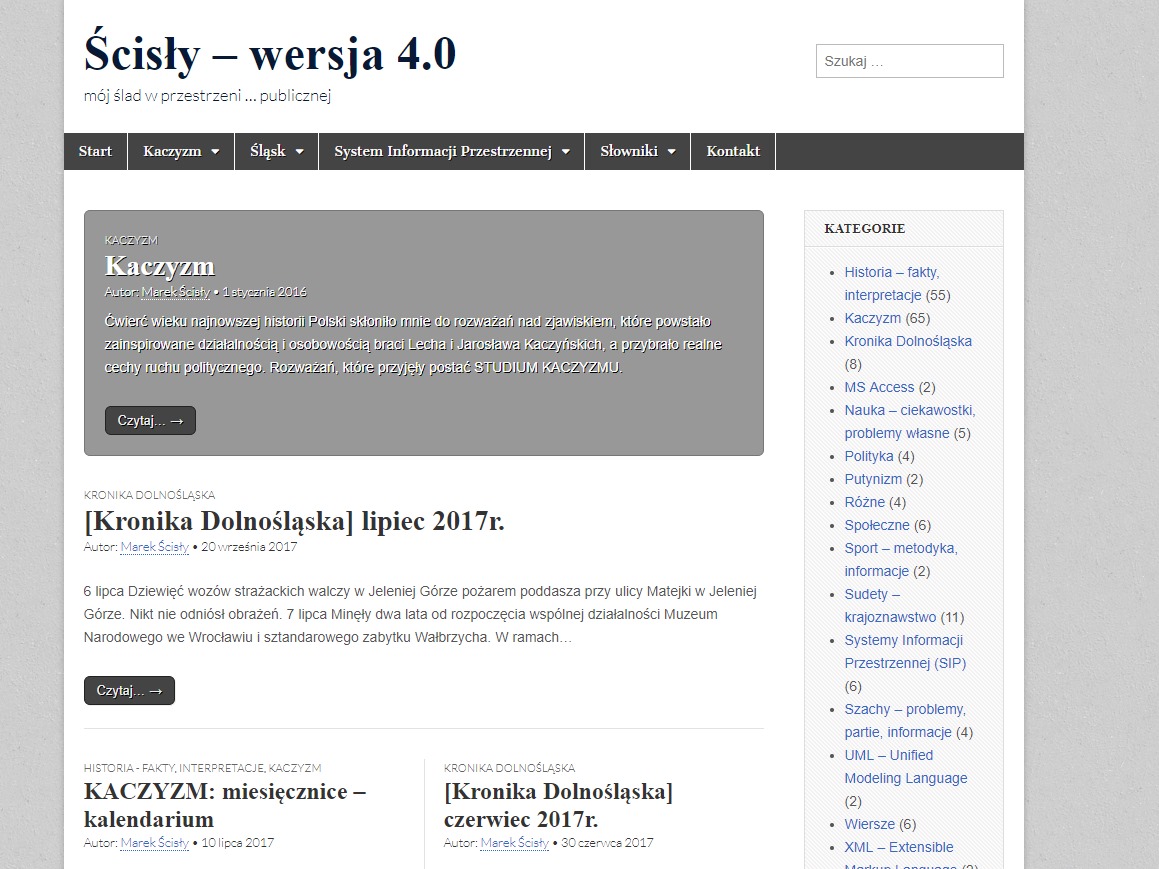The height and width of the screenshot is (869, 1159).
Task: Expand the Słowniki navigation dropdown
Action: [x=637, y=151]
